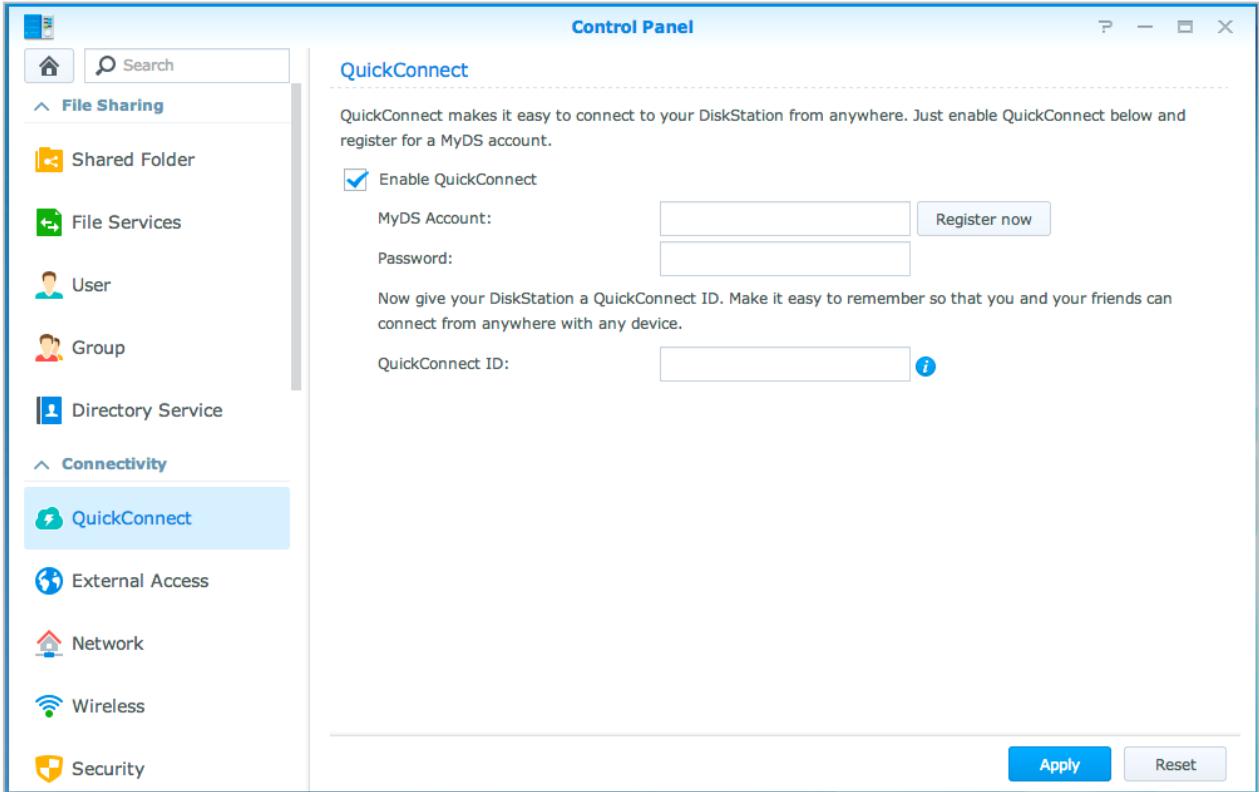Click the QuickConnect cloud icon

[x=49, y=518]
